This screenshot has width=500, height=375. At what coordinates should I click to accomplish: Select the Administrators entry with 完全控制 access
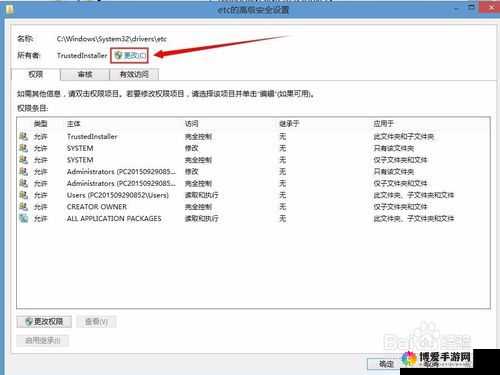tap(253, 183)
